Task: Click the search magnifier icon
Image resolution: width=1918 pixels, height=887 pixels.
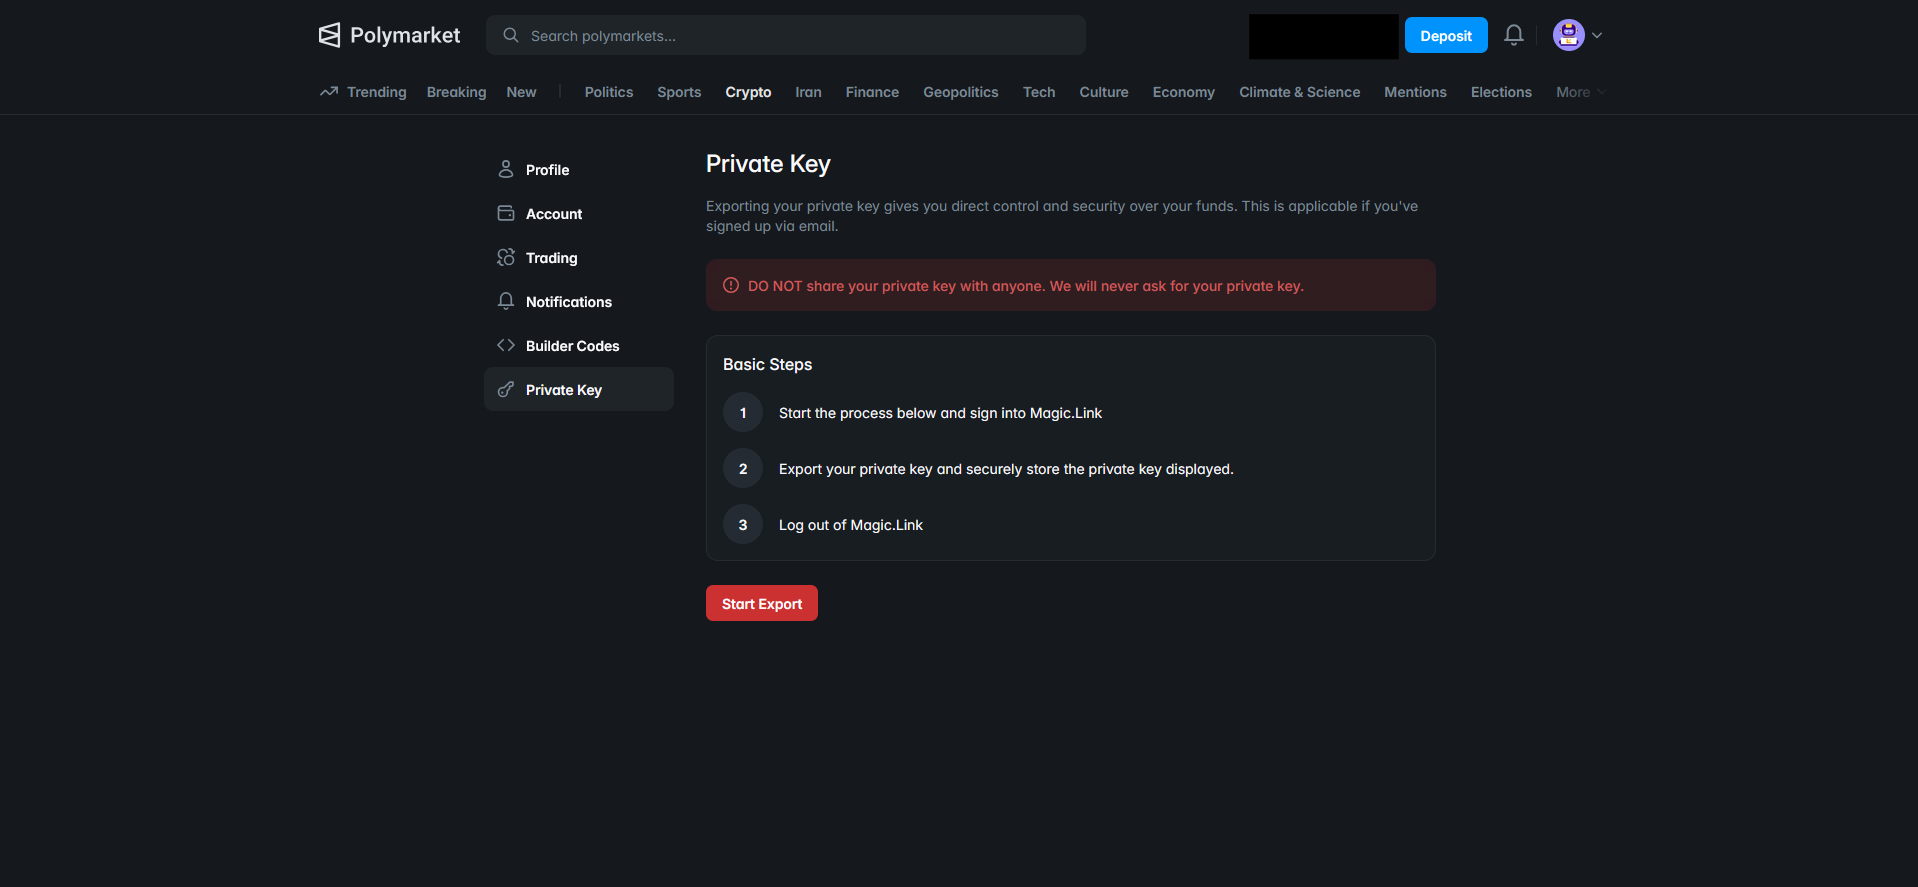Action: point(510,35)
